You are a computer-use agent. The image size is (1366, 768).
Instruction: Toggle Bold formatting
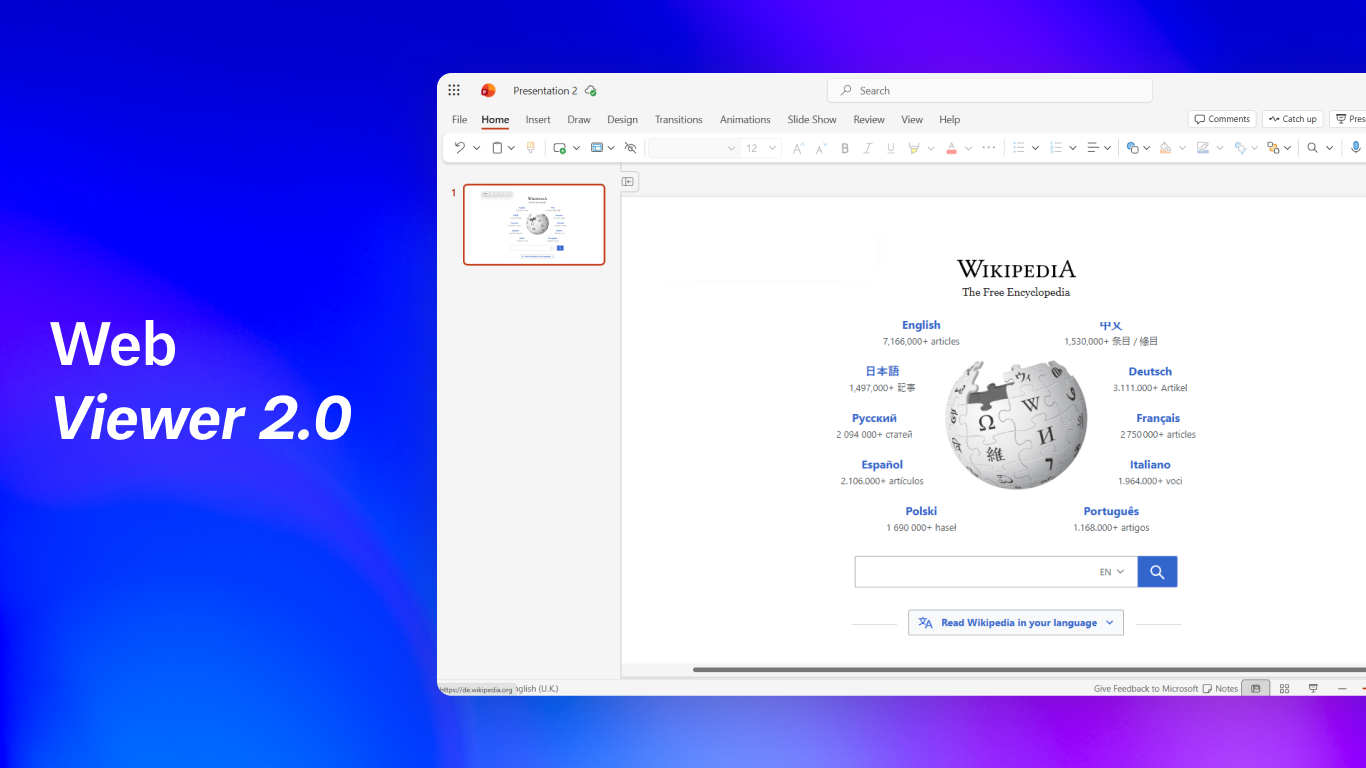coord(844,147)
